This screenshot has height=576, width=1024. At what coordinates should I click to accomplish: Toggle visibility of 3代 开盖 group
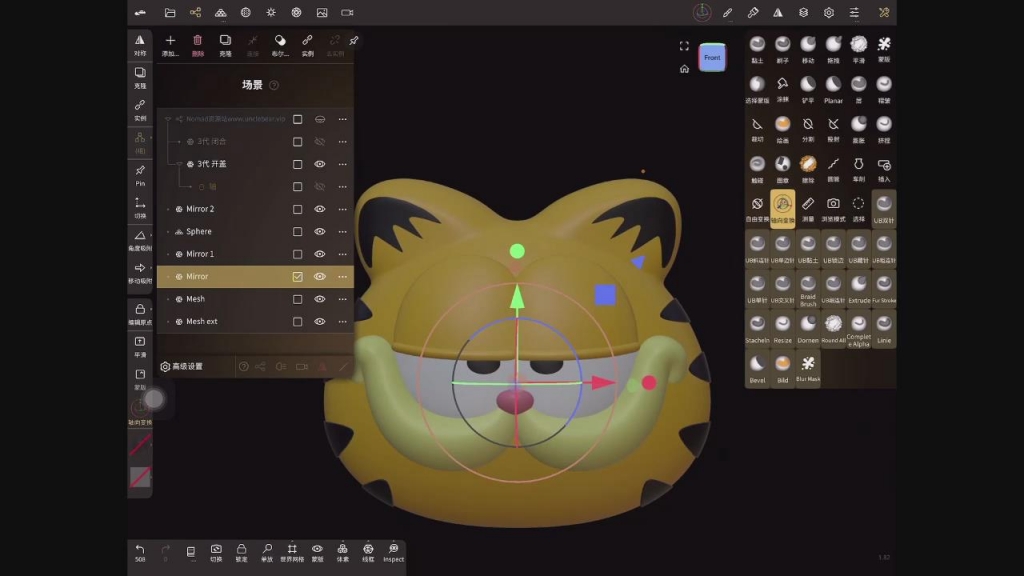(x=319, y=164)
